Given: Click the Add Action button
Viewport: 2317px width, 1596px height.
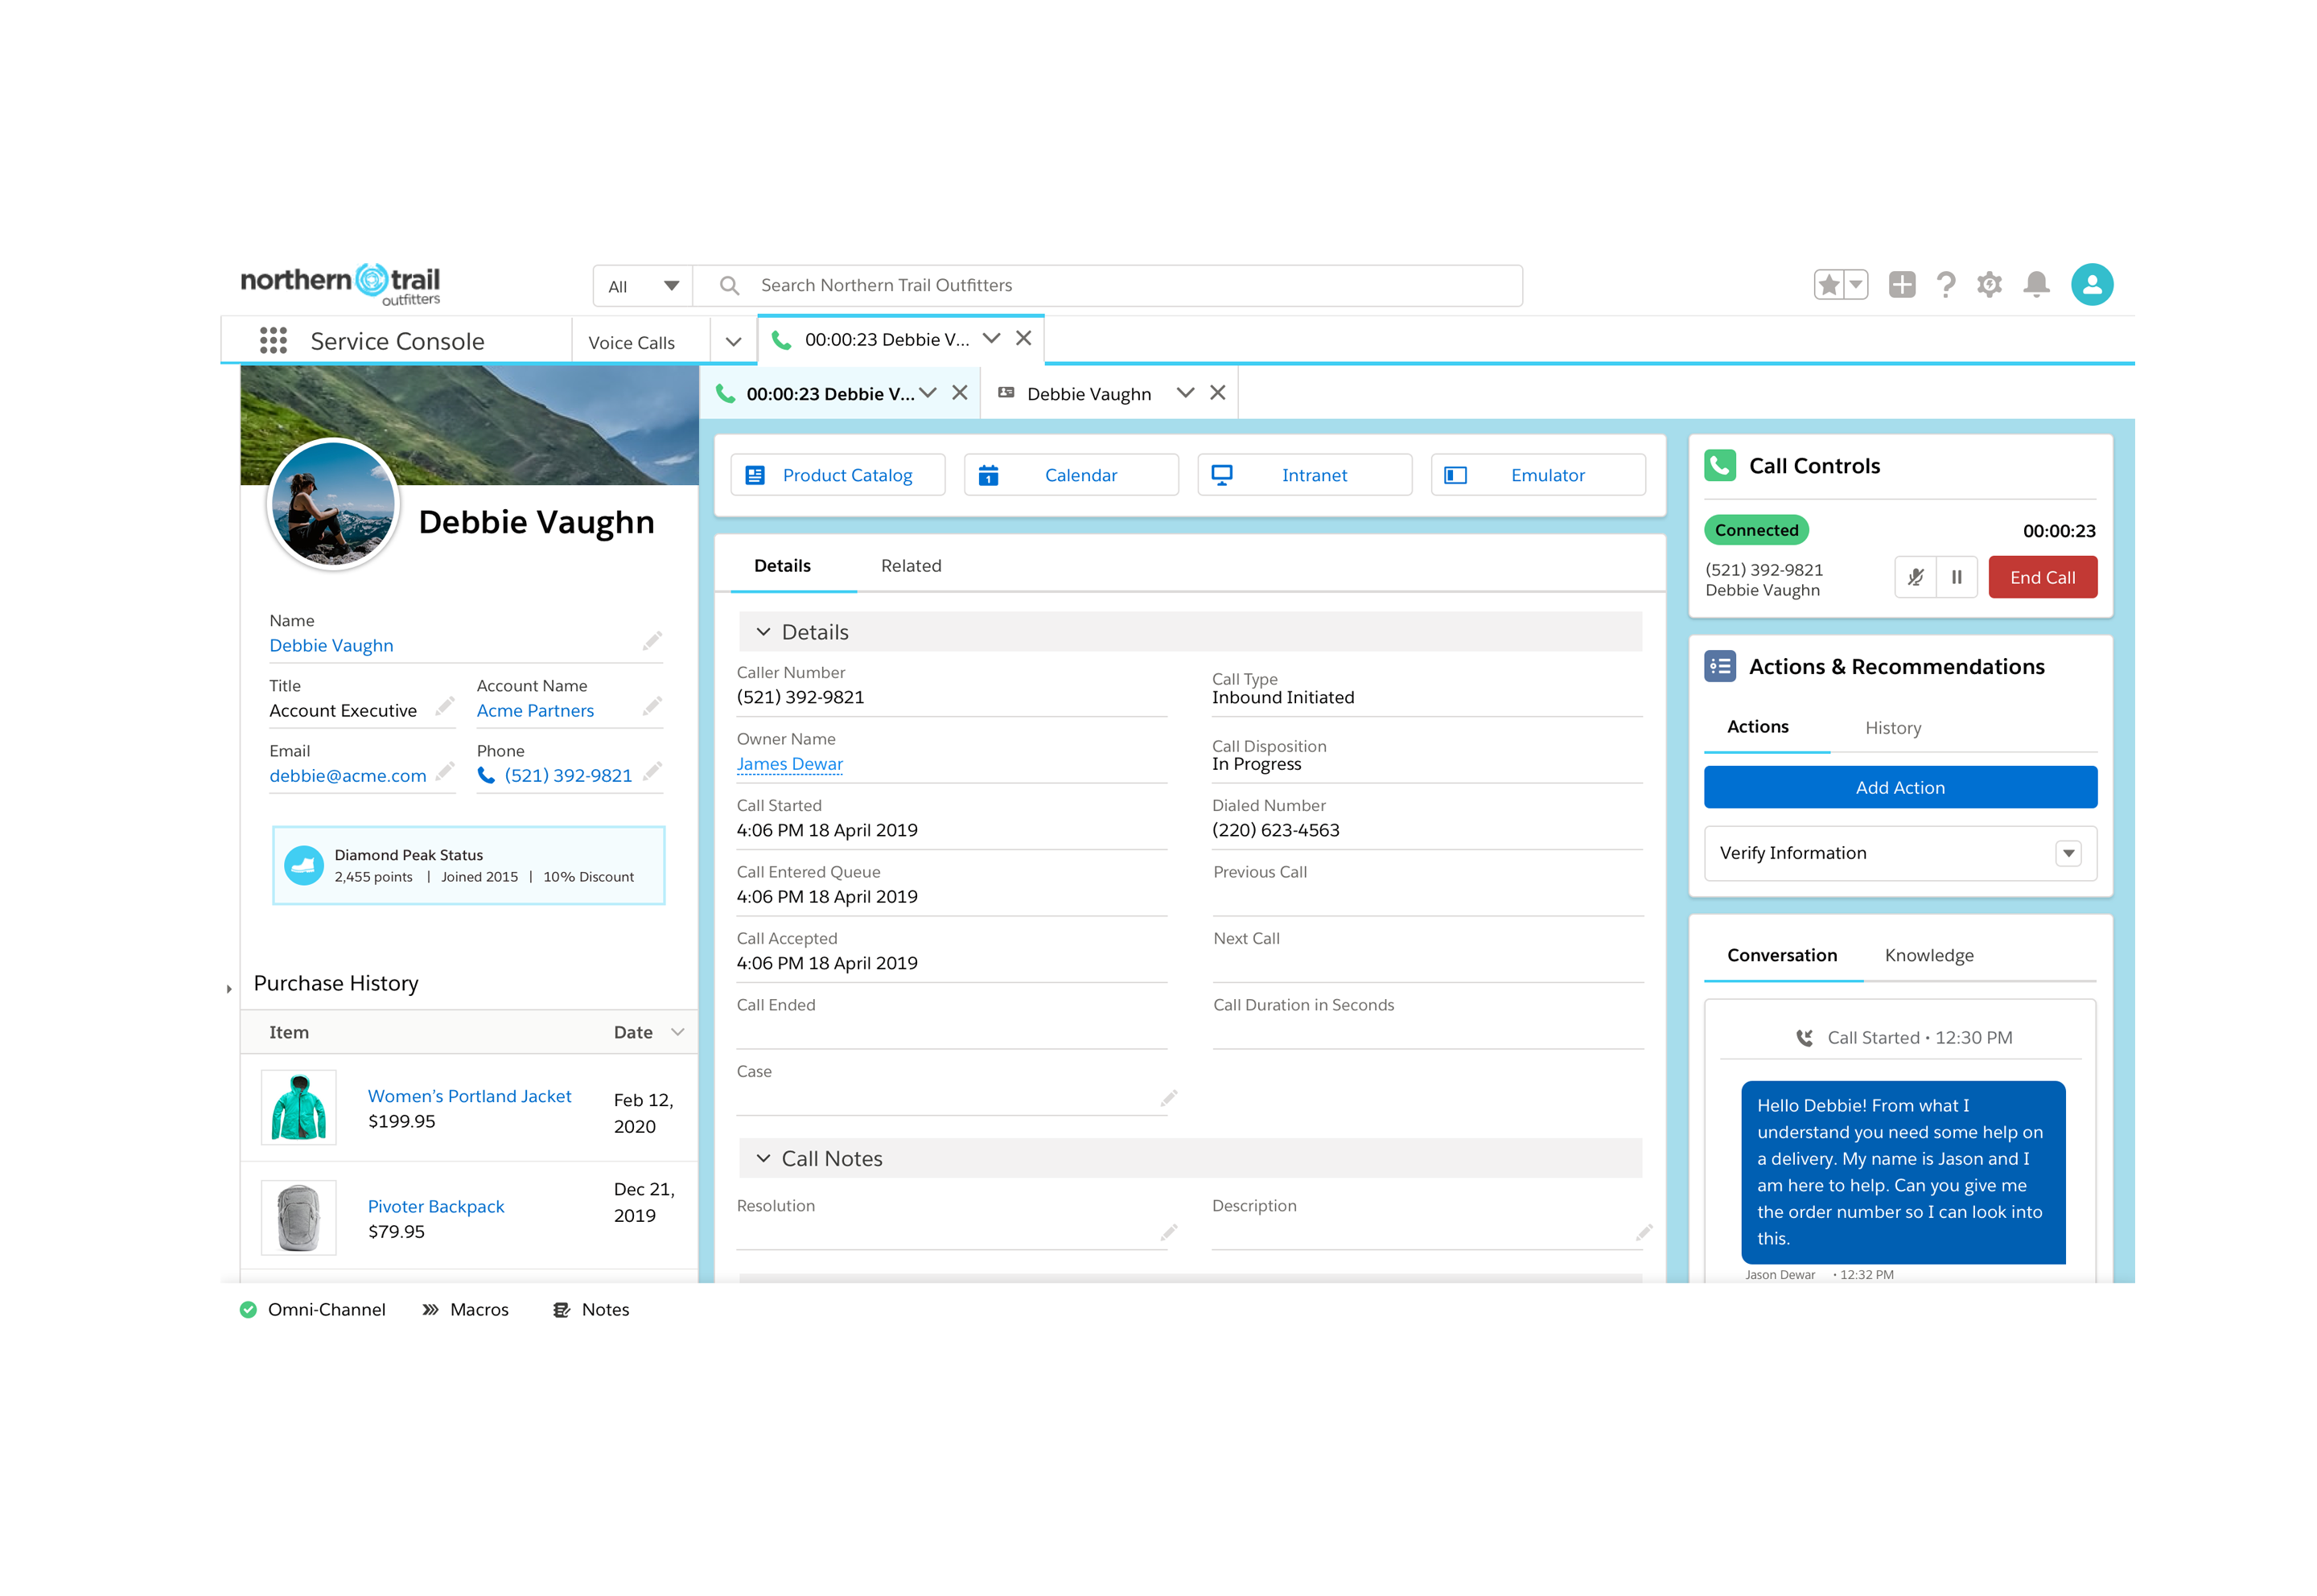Looking at the screenshot, I should coord(1900,788).
